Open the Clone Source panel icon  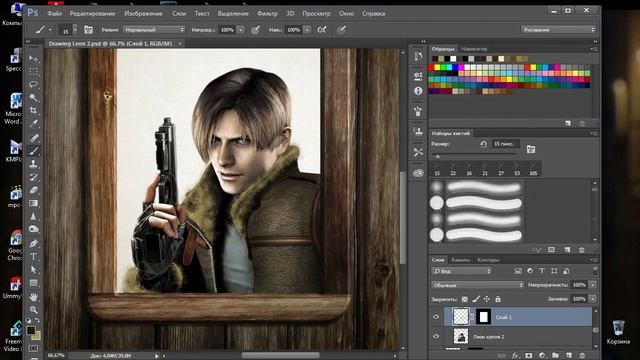pos(418,131)
